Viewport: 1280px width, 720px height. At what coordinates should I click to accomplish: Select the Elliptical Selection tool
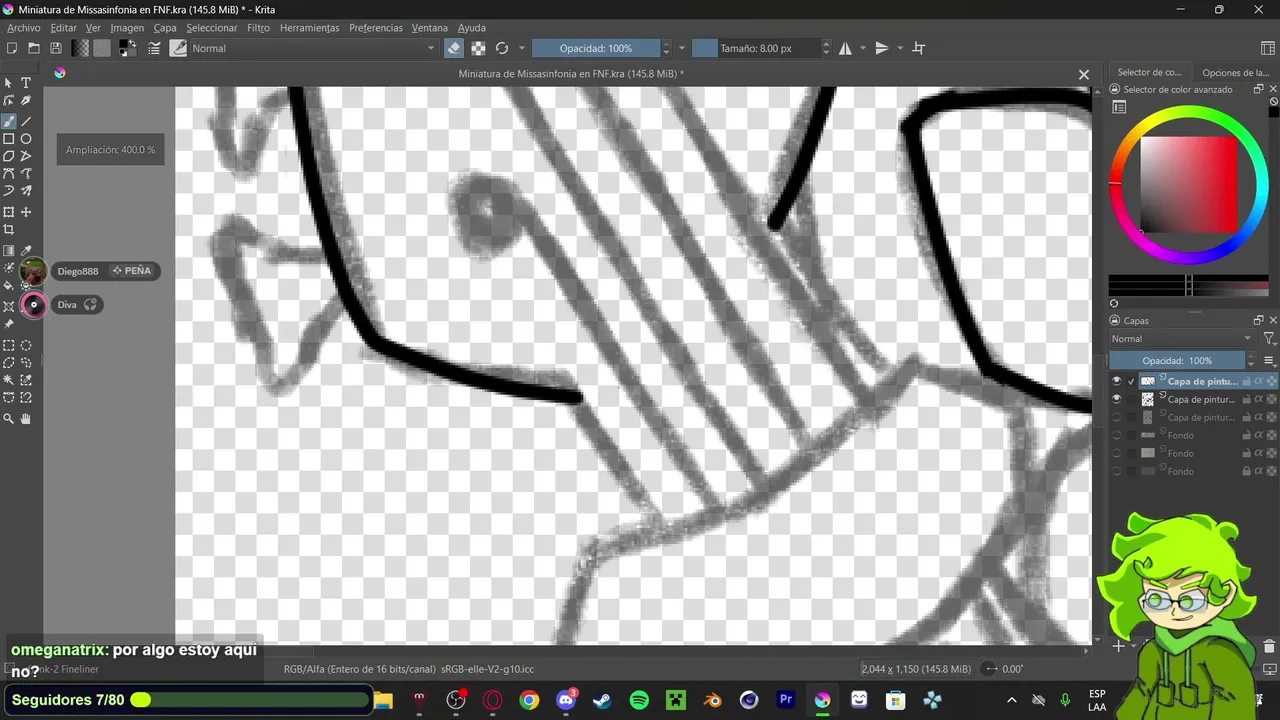26,346
